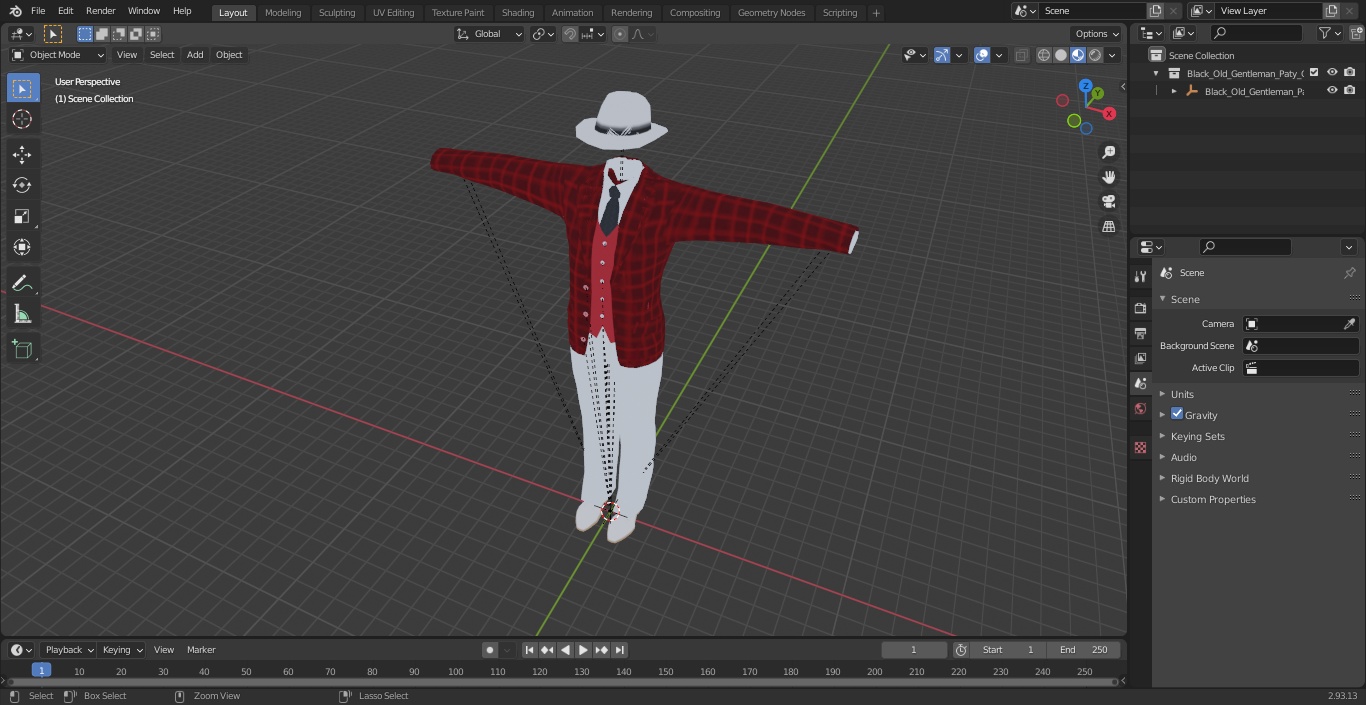Click the eyedropper next to Camera field
This screenshot has width=1366, height=705.
click(1349, 324)
